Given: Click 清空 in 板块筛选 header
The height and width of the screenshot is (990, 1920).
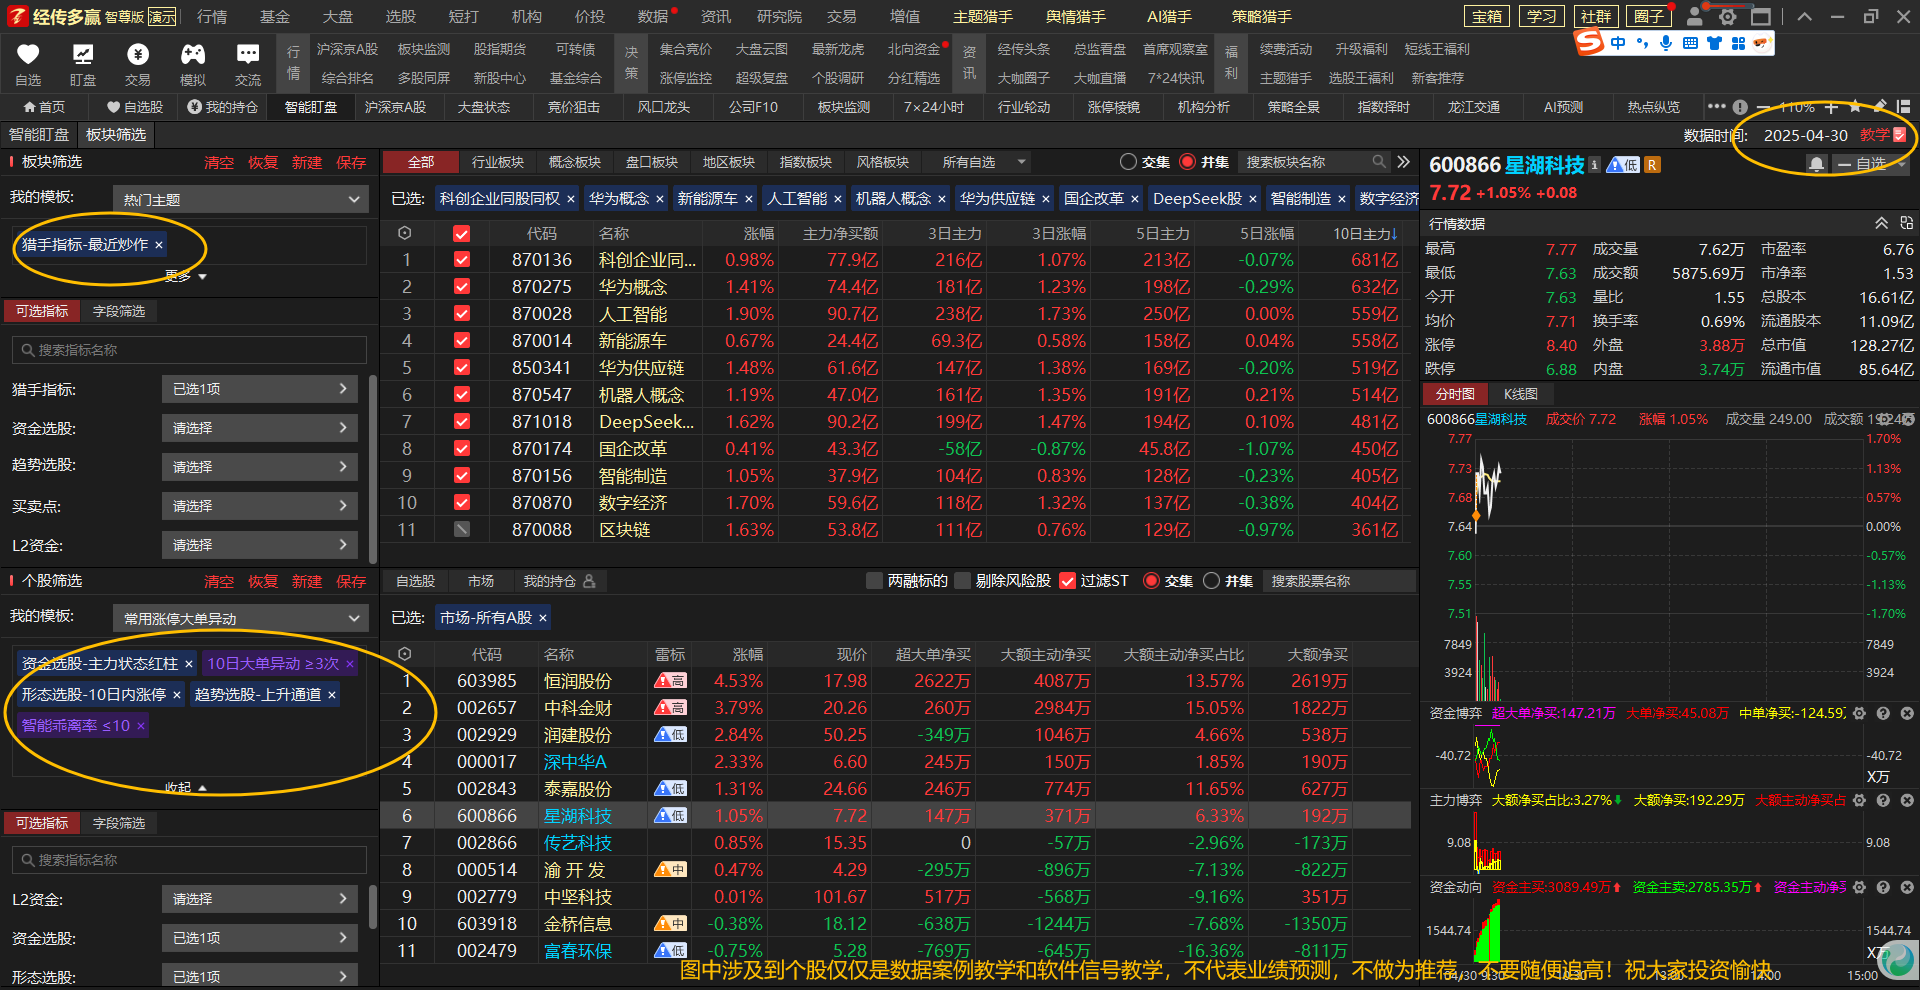Looking at the screenshot, I should pos(219,163).
